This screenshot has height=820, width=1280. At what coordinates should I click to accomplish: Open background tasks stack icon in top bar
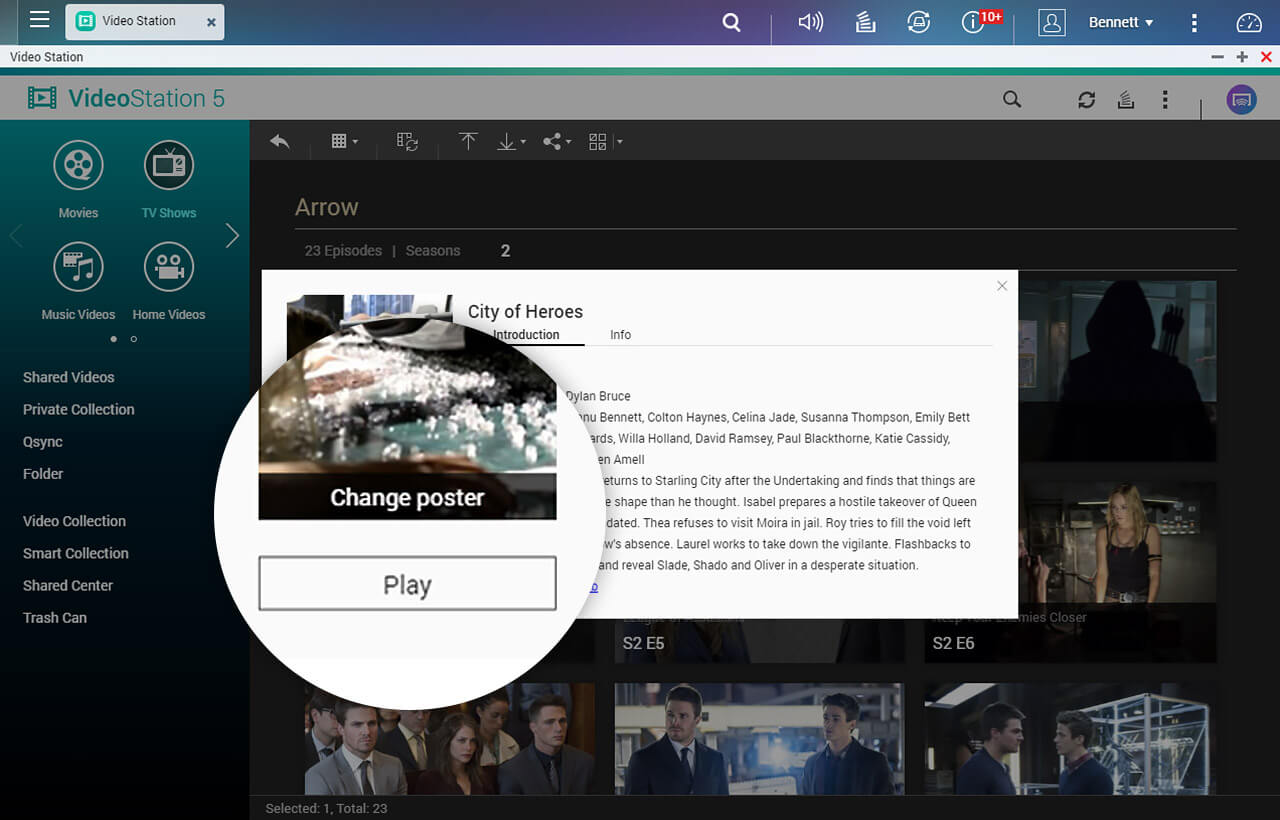[x=866, y=22]
